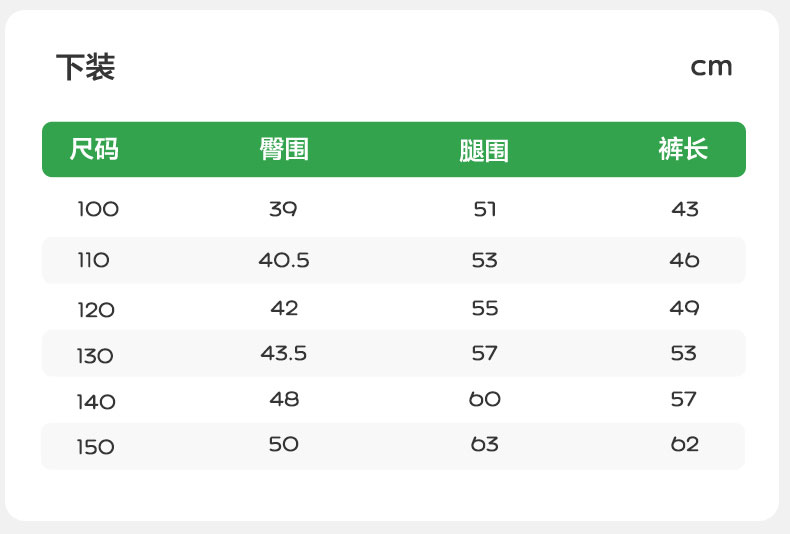The width and height of the screenshot is (790, 534).
Task: Click hip value 43.5 for size 130
Action: 284,354
